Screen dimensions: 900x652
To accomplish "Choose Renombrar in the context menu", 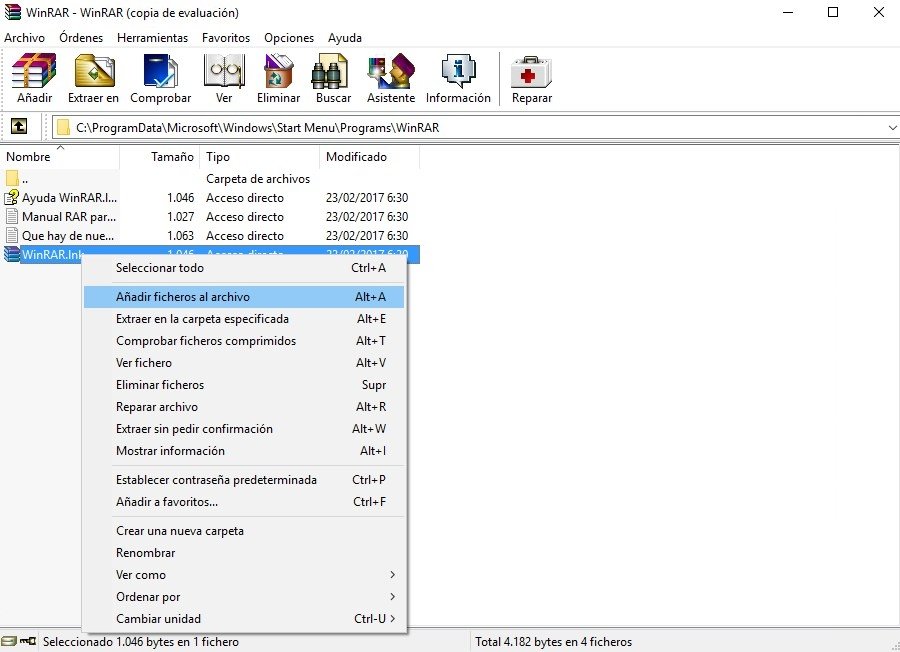I will pos(244,553).
